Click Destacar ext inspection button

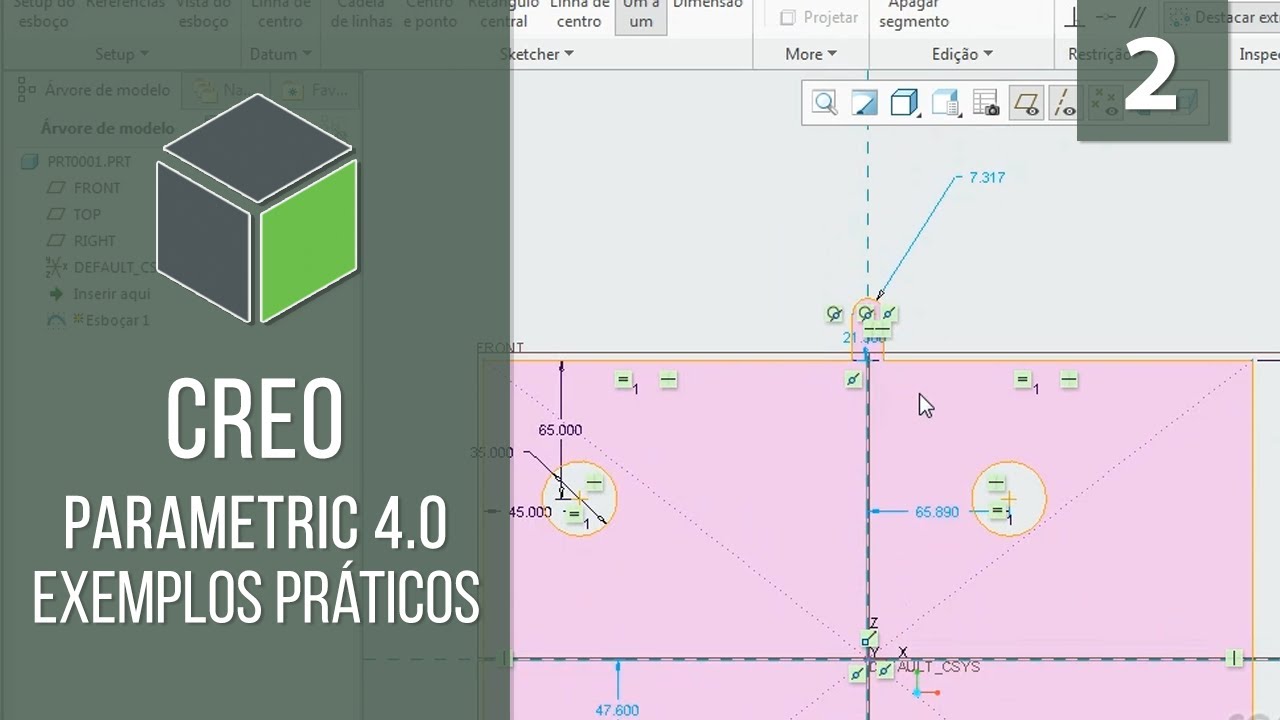(x=1222, y=17)
